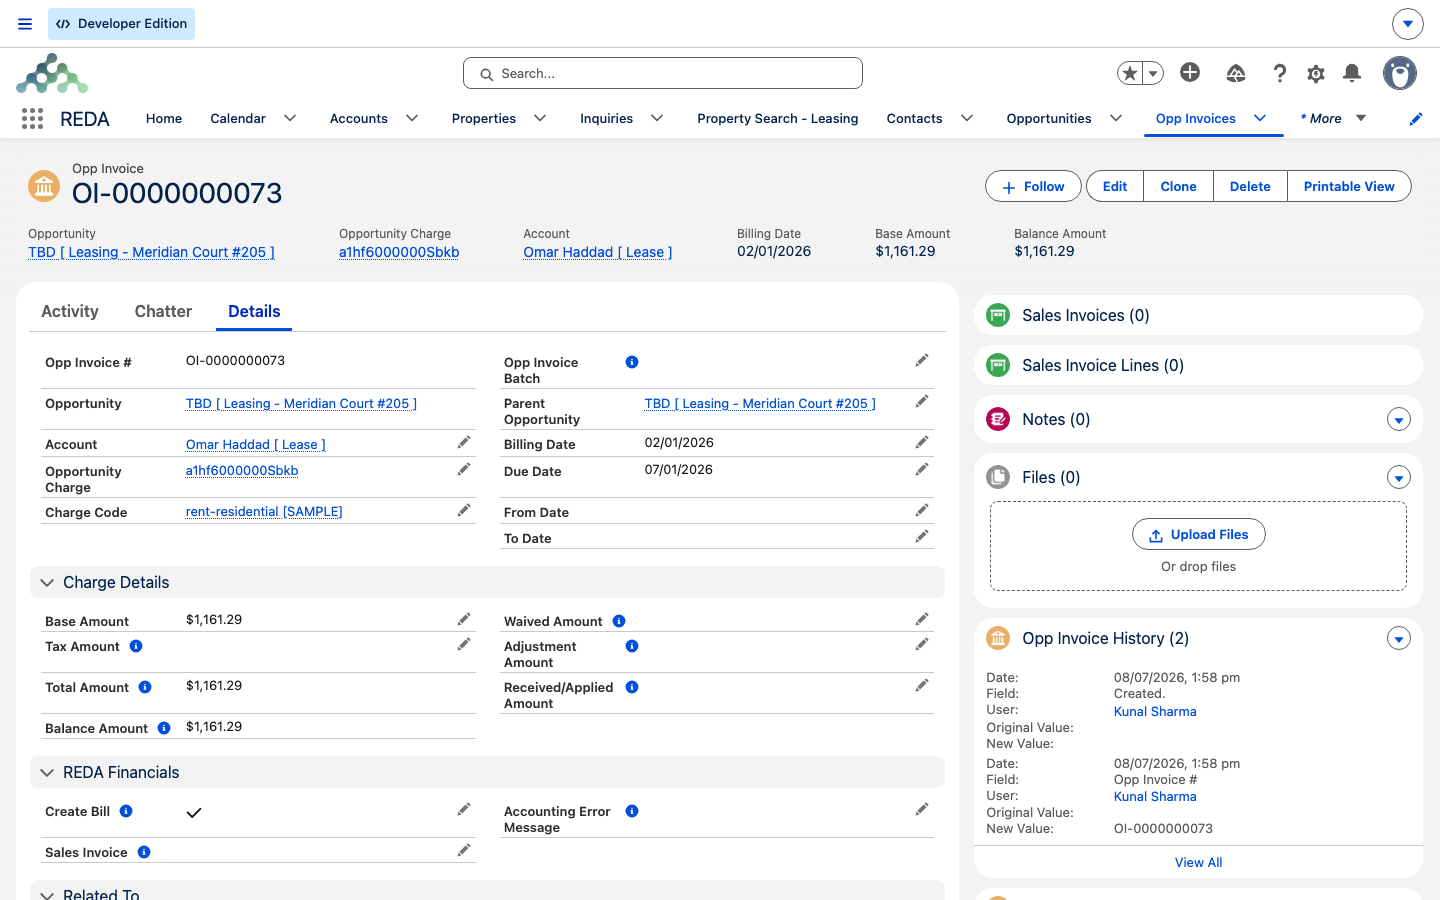Click the favorites star icon
The image size is (1440, 900).
1130,73
